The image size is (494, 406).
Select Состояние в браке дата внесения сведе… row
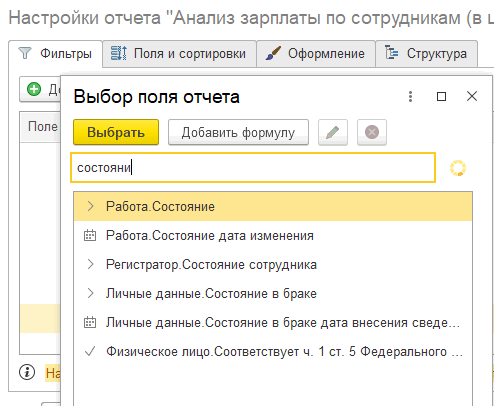pyautogui.click(x=273, y=322)
